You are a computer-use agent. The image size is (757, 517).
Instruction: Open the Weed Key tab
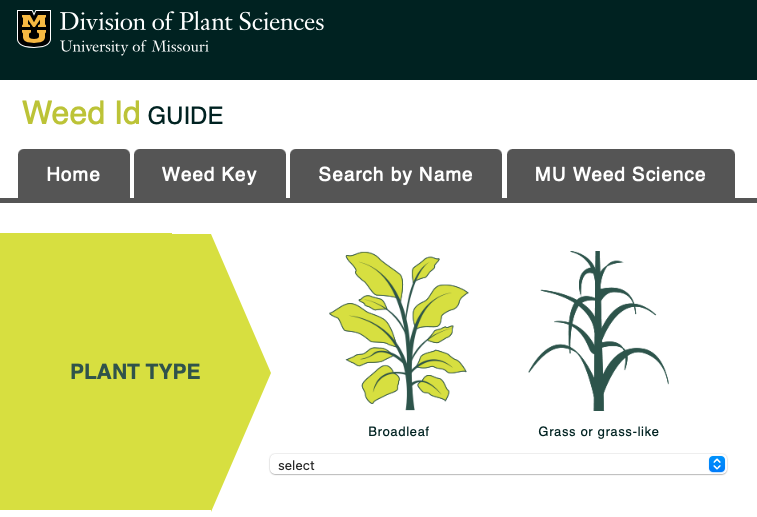(210, 174)
